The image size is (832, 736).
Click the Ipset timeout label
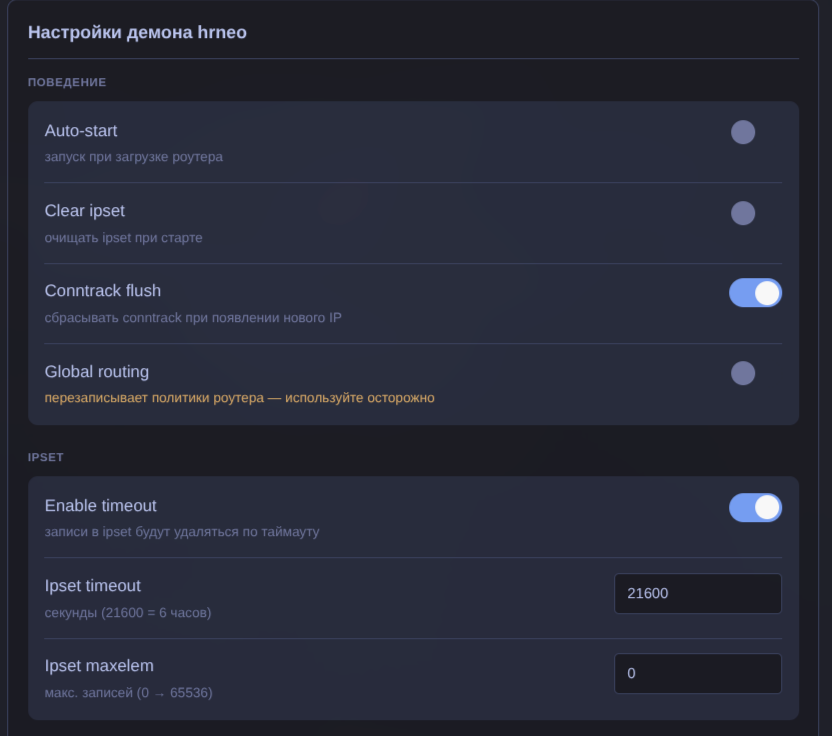93,586
